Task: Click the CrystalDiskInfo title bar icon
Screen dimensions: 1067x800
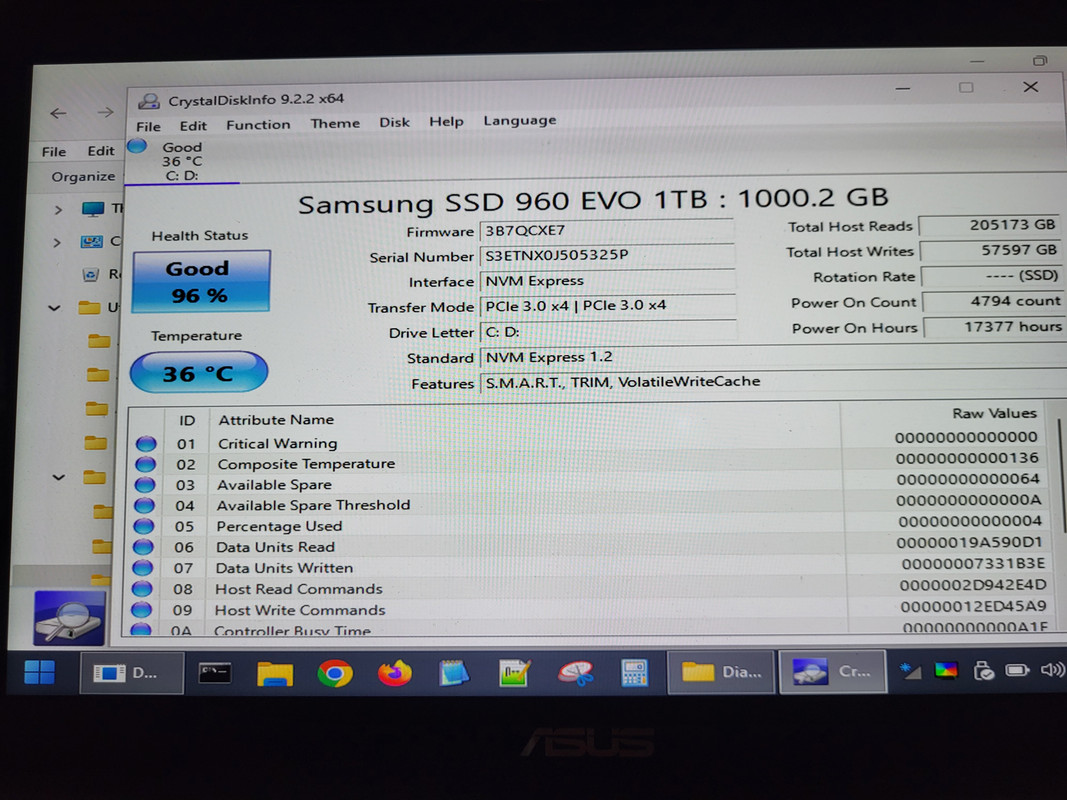Action: 148,101
